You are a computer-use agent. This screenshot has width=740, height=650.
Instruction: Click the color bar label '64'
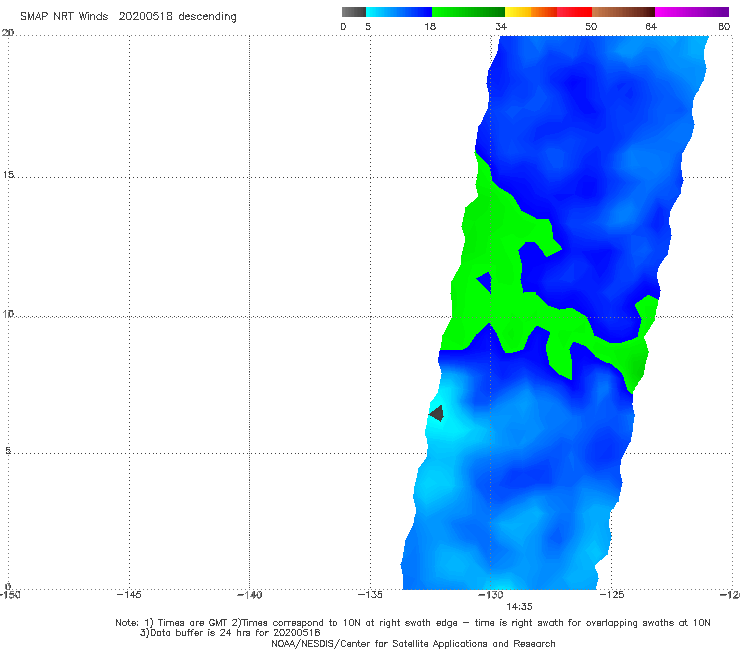coord(651,27)
